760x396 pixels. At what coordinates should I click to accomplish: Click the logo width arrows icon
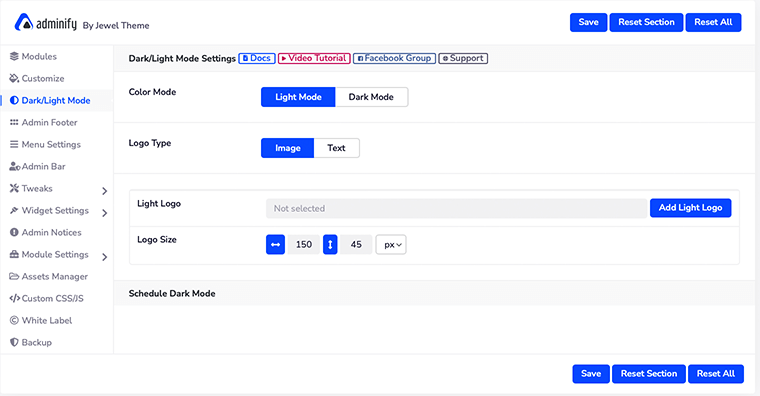(x=275, y=244)
